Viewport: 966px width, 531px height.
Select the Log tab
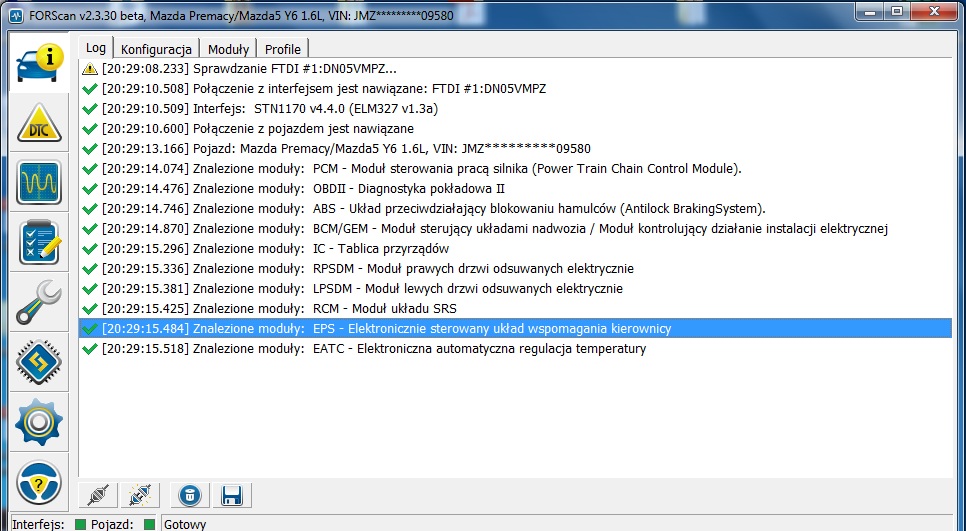[95, 48]
